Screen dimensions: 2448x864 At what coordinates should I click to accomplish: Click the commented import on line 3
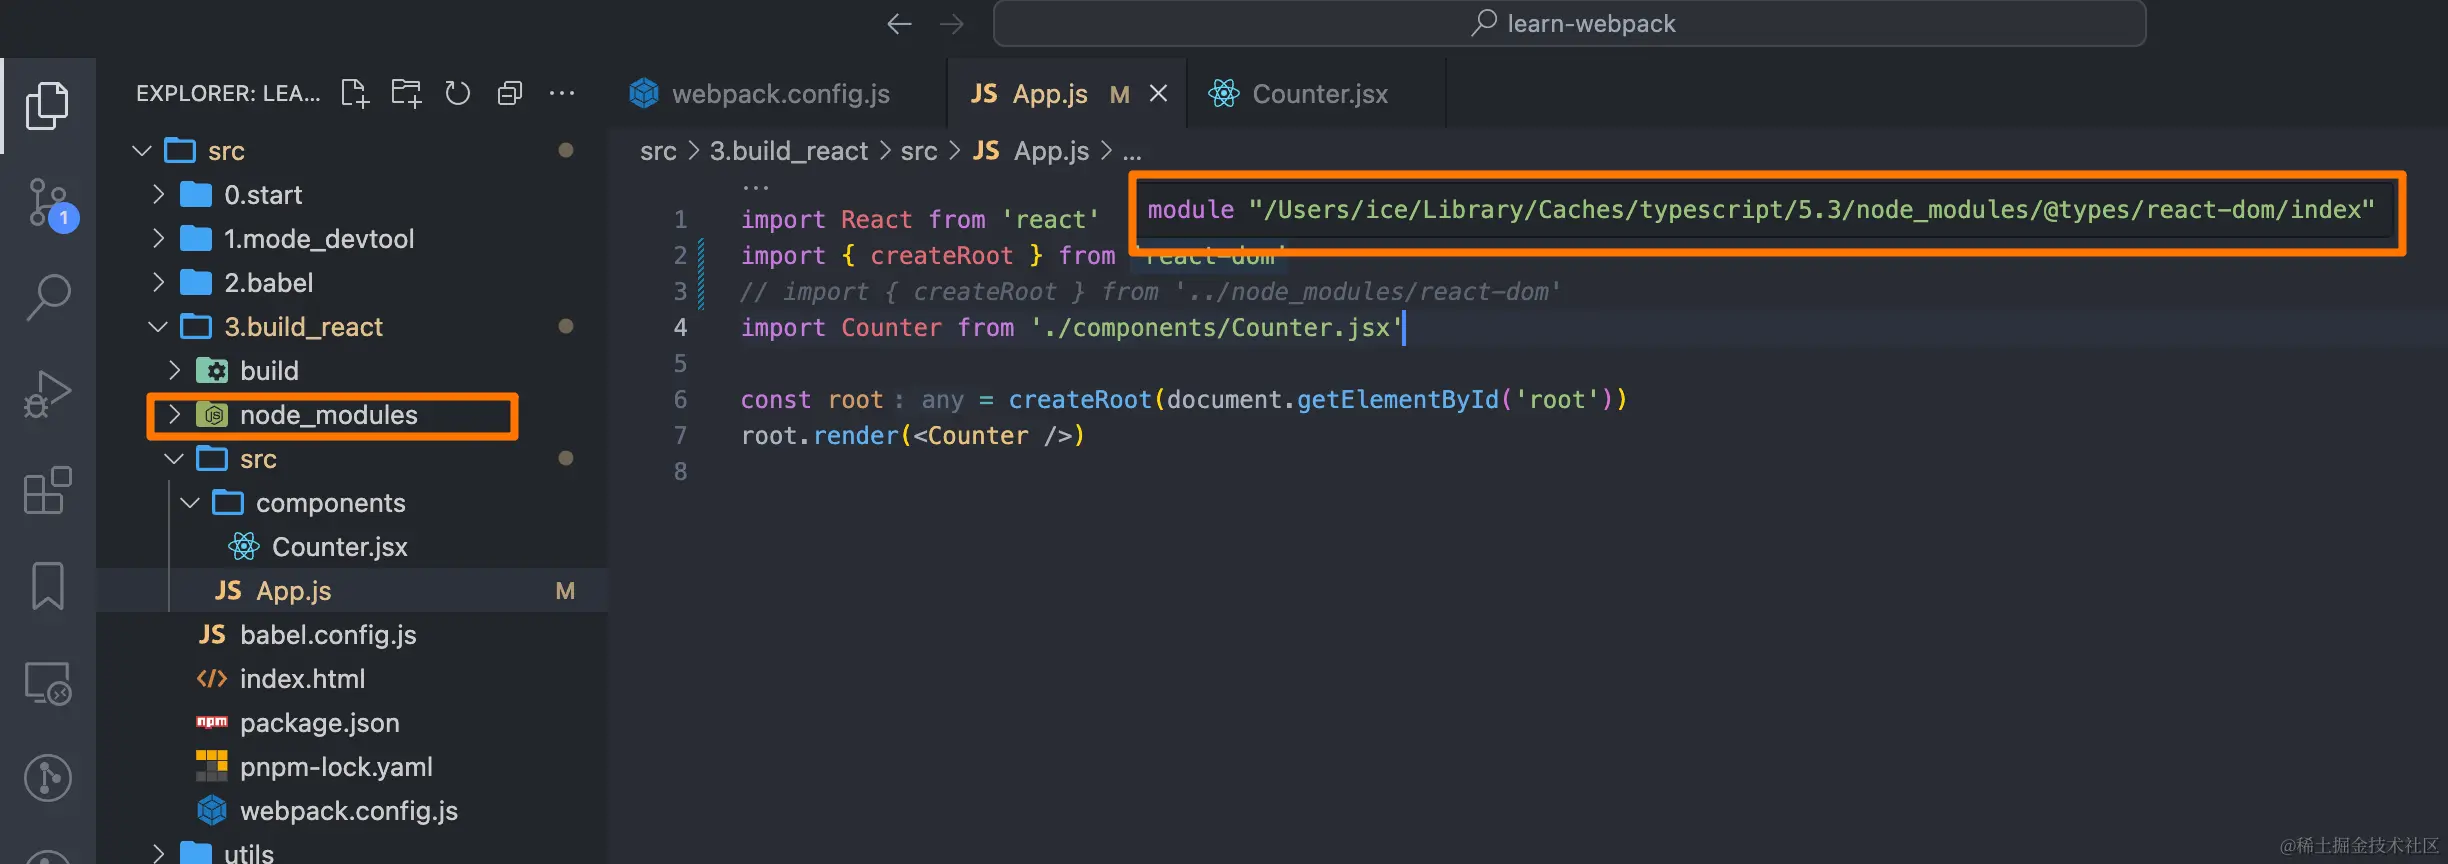coord(1150,291)
